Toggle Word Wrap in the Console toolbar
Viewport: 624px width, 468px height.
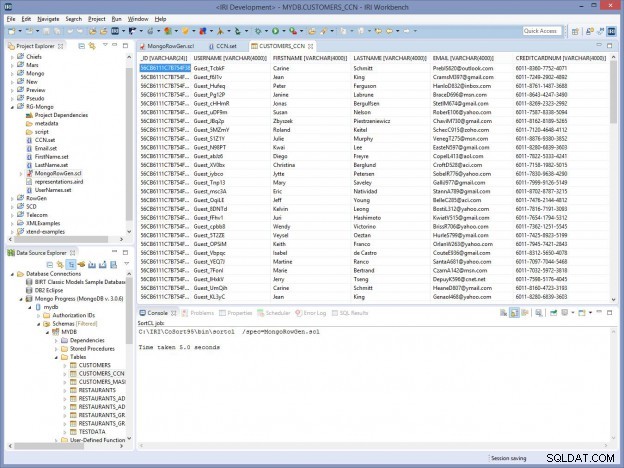click(x=525, y=313)
